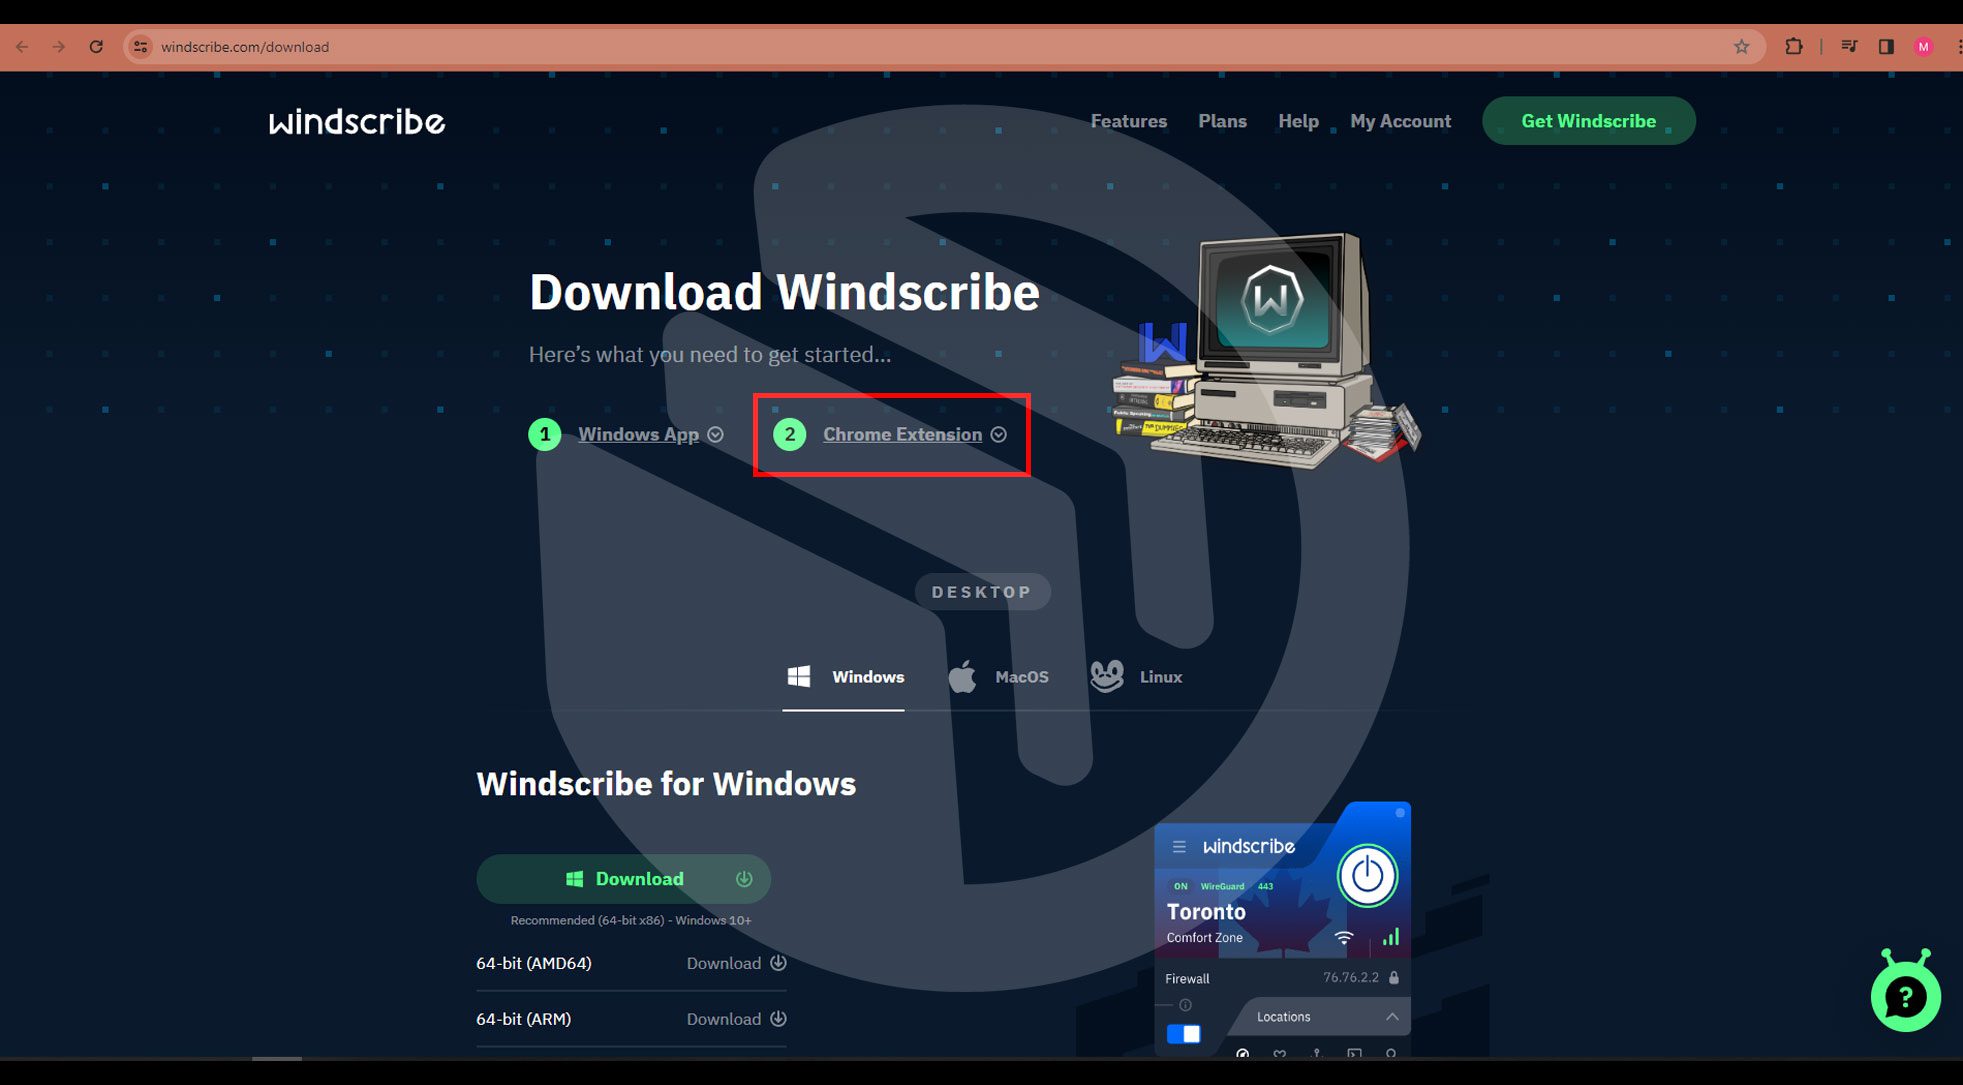
Task: Open the Help page
Action: pyautogui.click(x=1298, y=121)
